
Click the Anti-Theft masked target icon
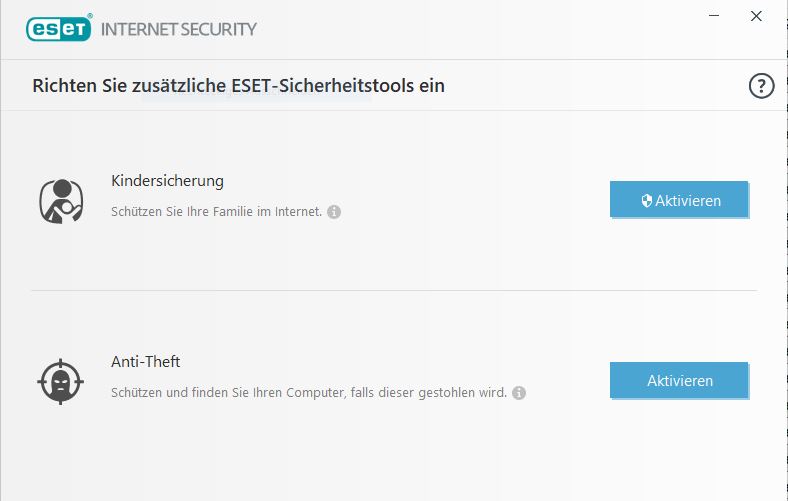[x=60, y=380]
